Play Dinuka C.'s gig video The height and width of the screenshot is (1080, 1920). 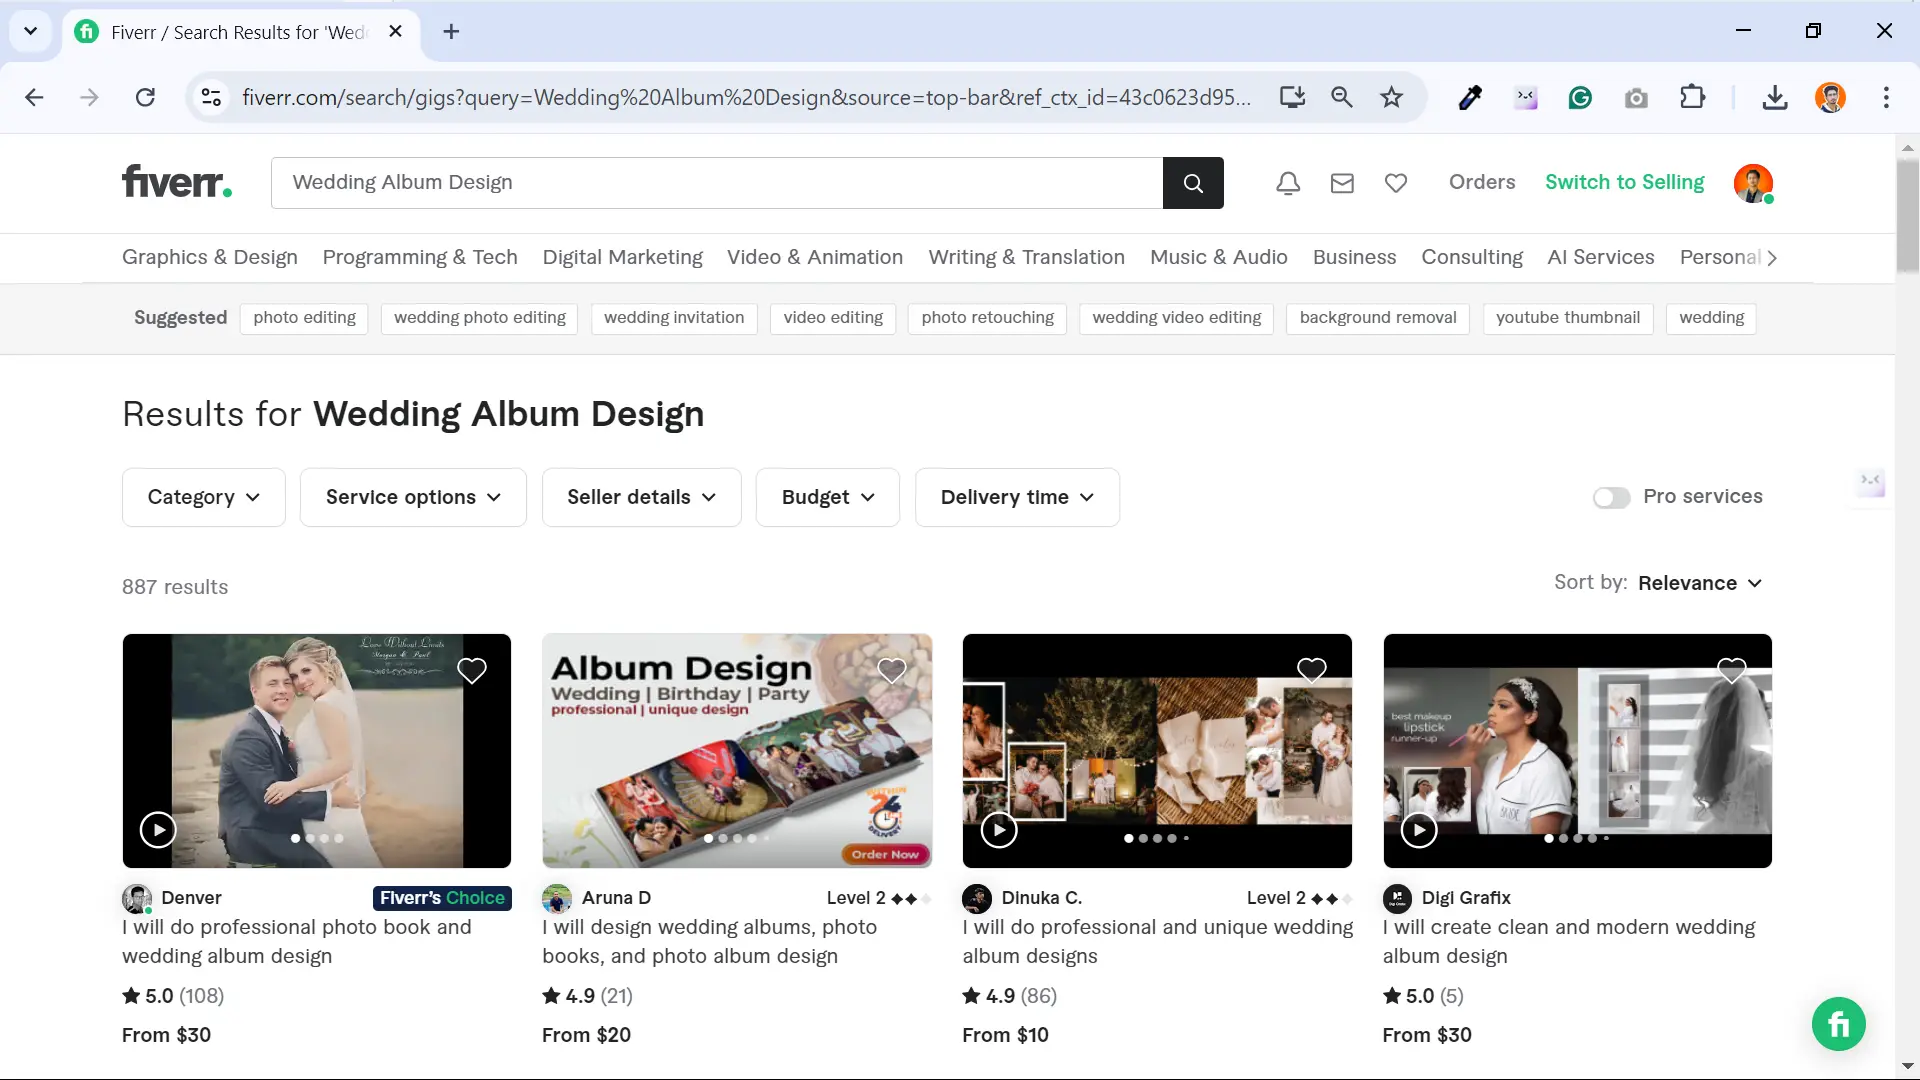point(999,830)
